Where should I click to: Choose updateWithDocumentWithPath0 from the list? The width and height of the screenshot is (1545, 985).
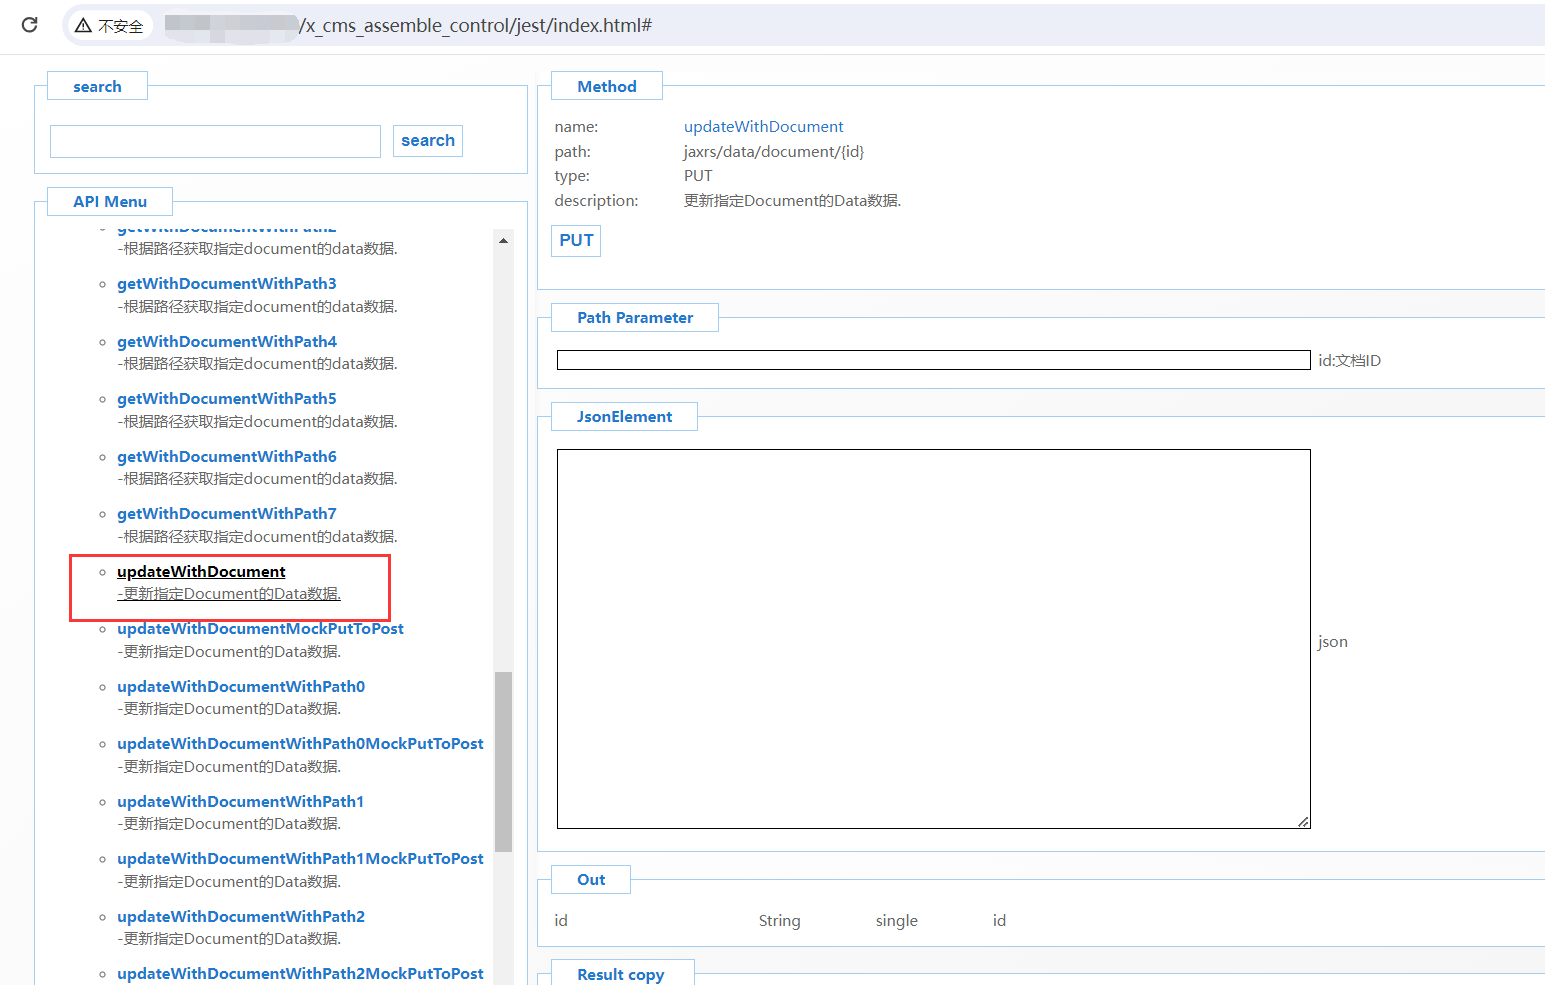pos(240,687)
